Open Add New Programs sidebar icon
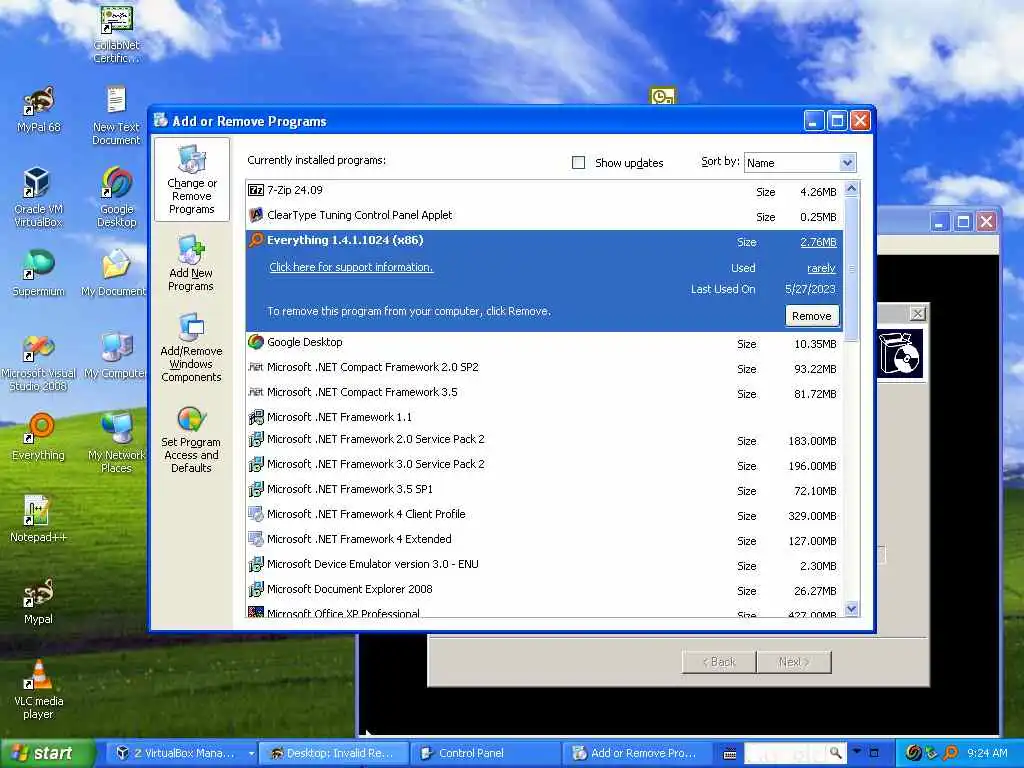1024x768 pixels. pyautogui.click(x=191, y=263)
